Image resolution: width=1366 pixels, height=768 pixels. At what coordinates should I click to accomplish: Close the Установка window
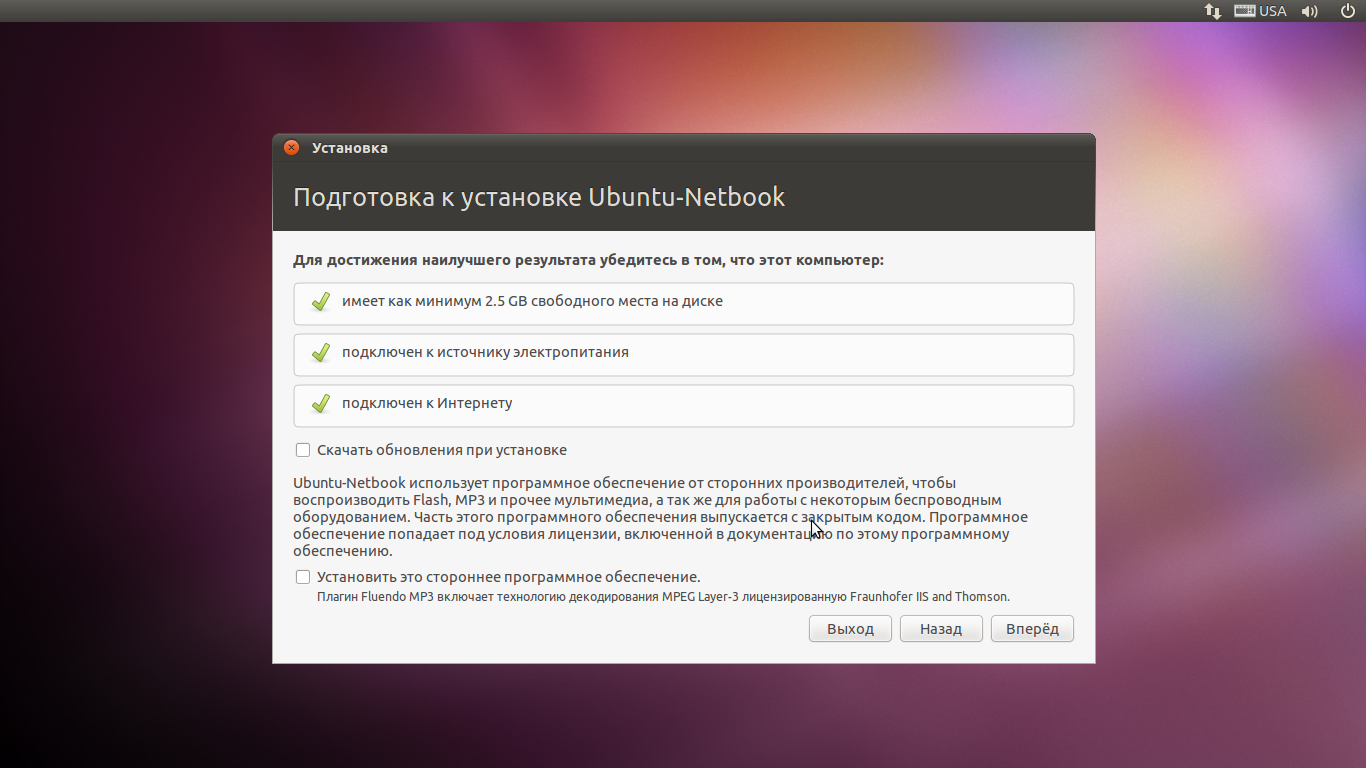(x=291, y=148)
